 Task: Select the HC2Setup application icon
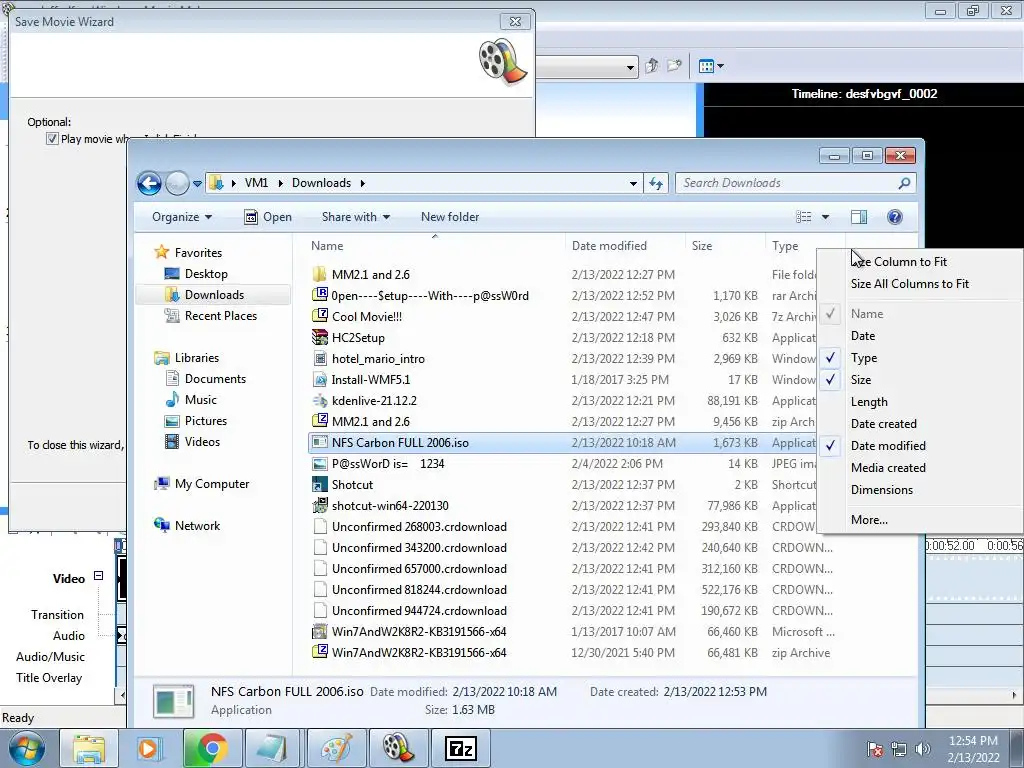click(319, 337)
